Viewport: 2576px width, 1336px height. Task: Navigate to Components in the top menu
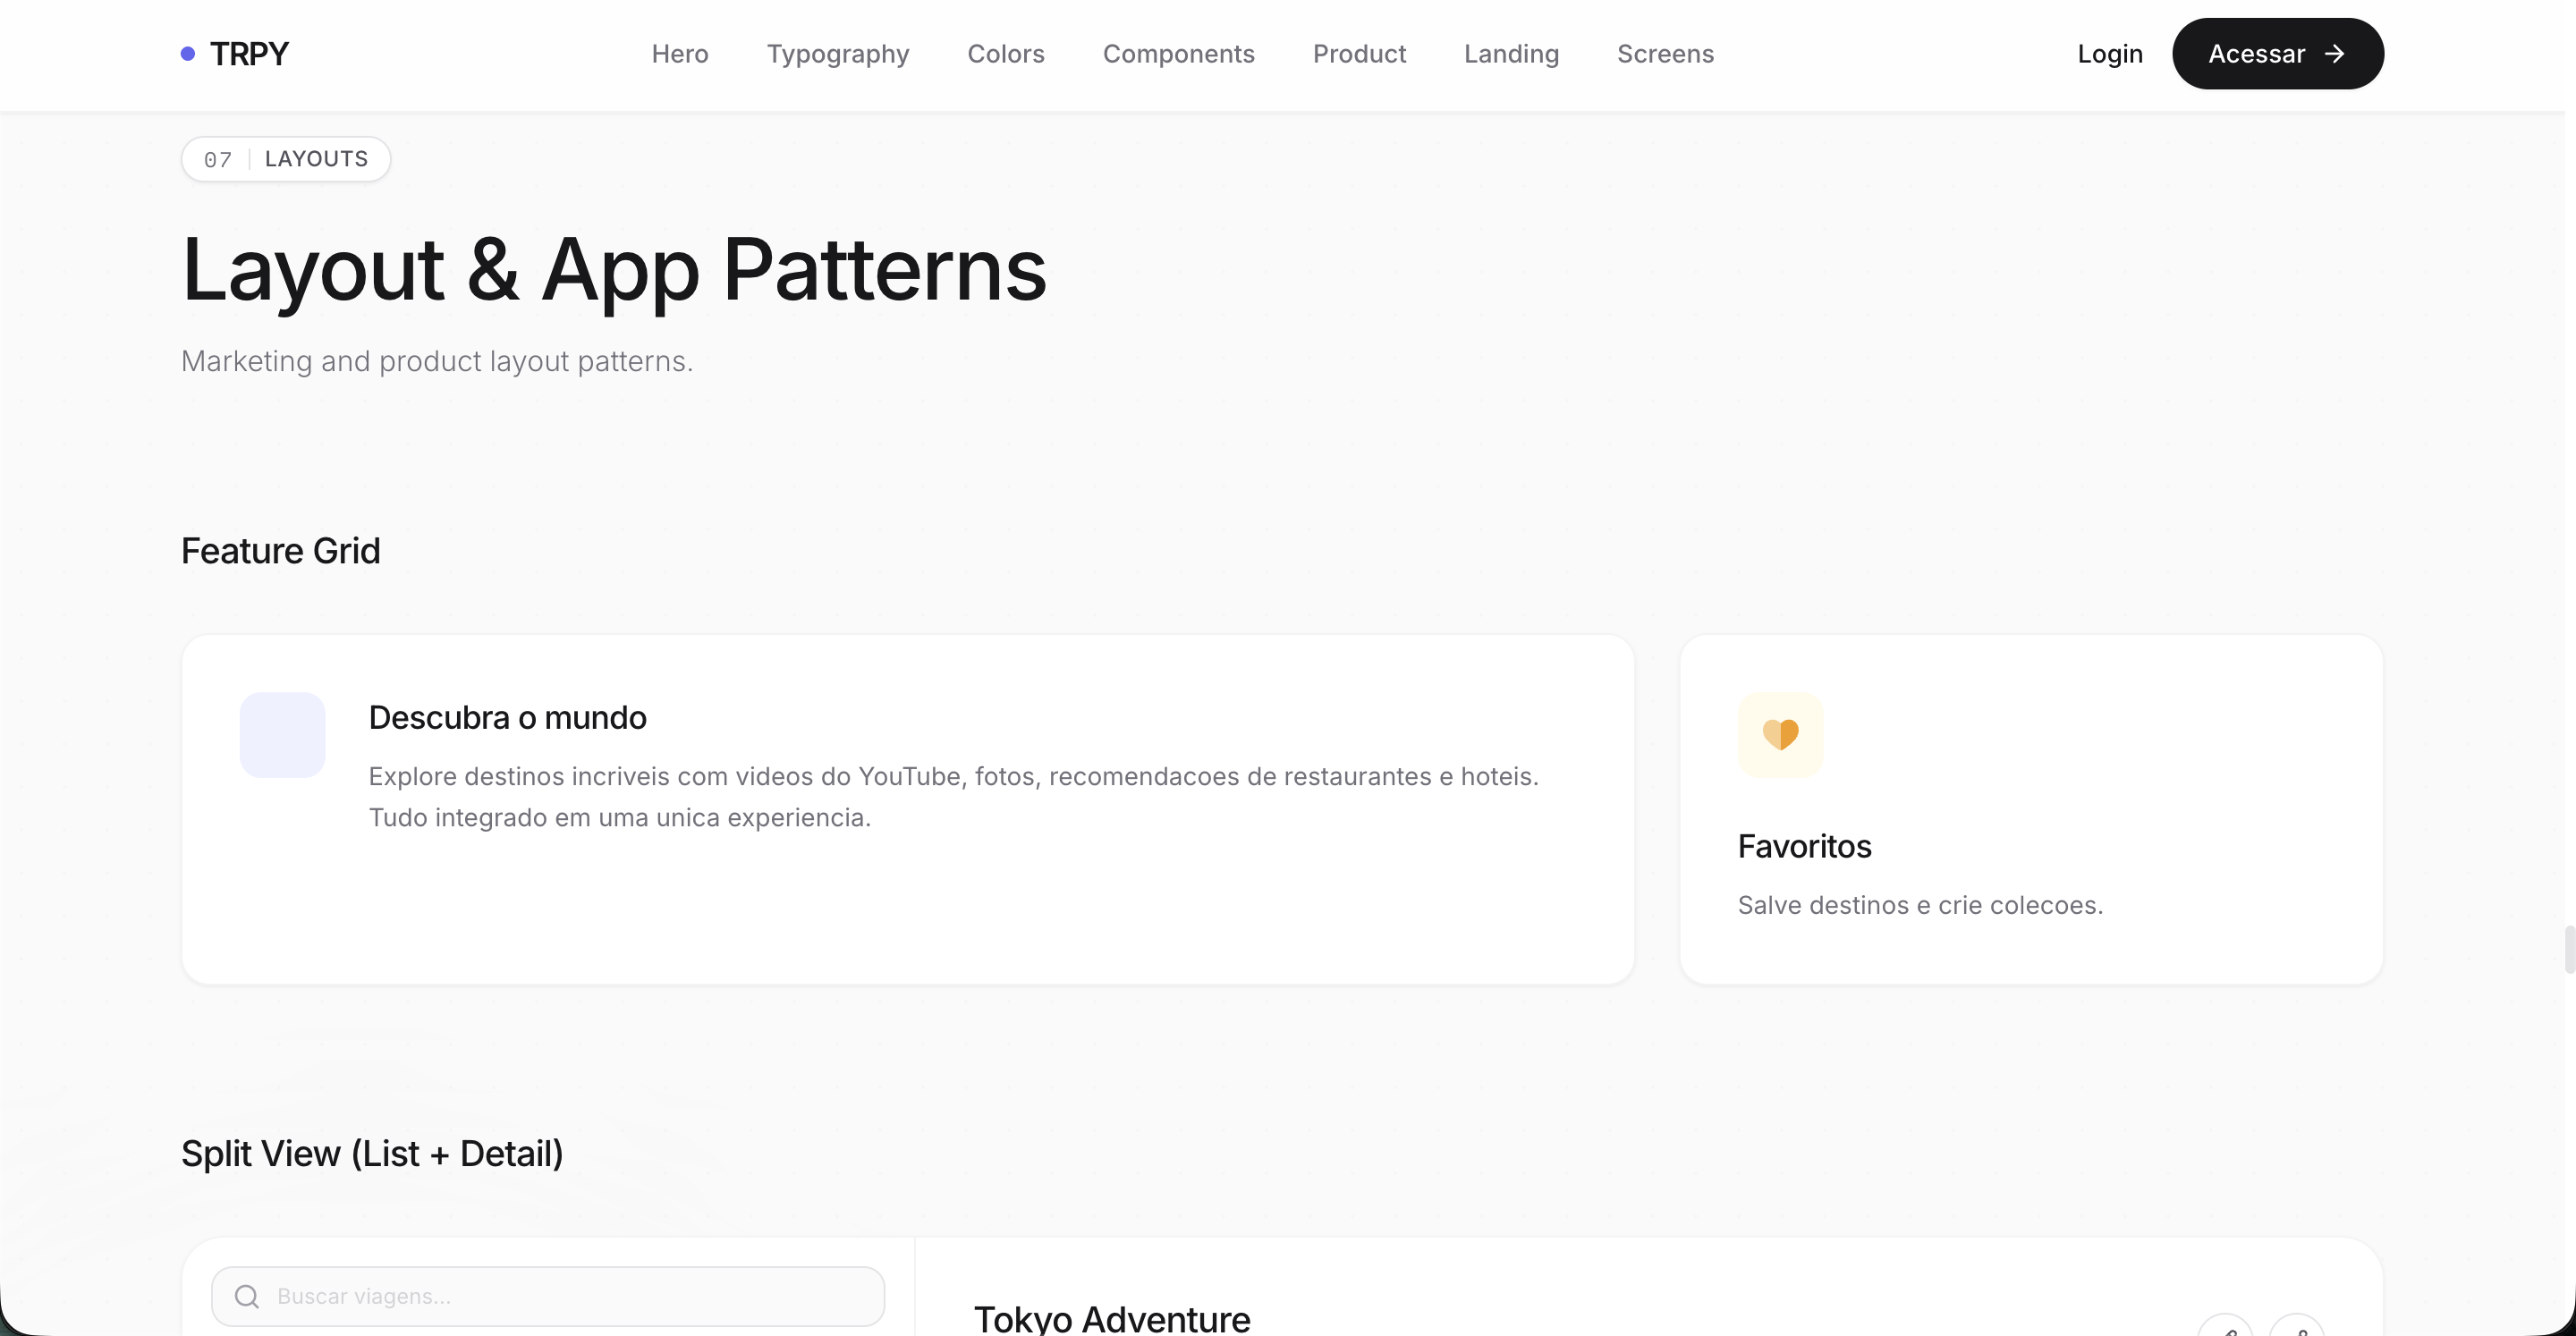click(x=1179, y=54)
